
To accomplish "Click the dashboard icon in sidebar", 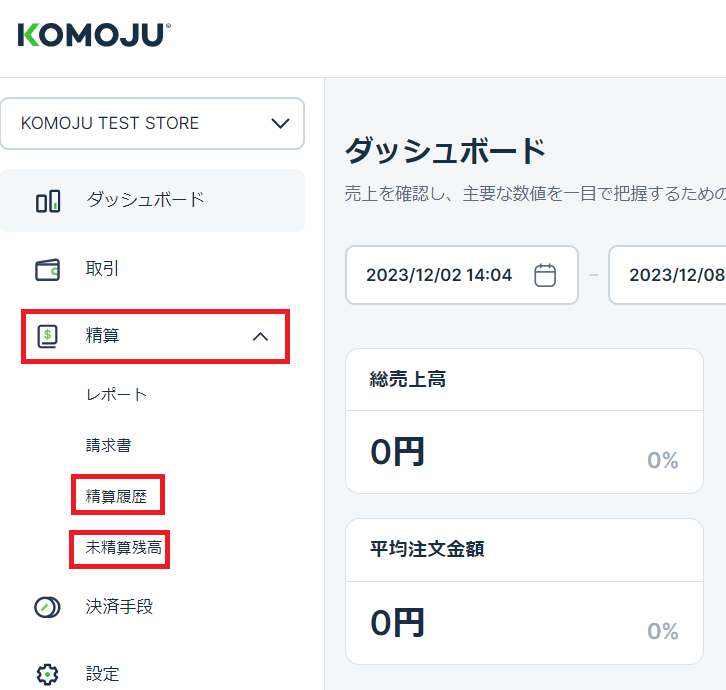I will point(48,200).
